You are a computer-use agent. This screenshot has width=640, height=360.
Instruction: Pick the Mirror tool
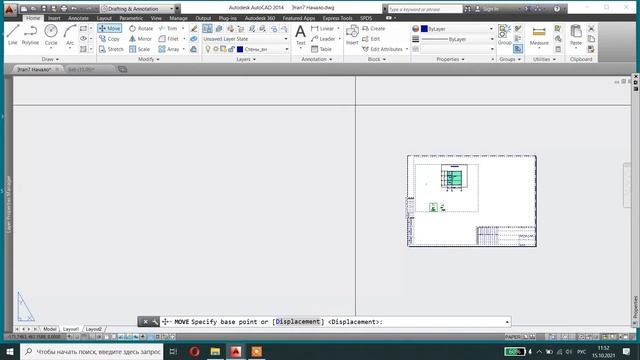click(140, 39)
